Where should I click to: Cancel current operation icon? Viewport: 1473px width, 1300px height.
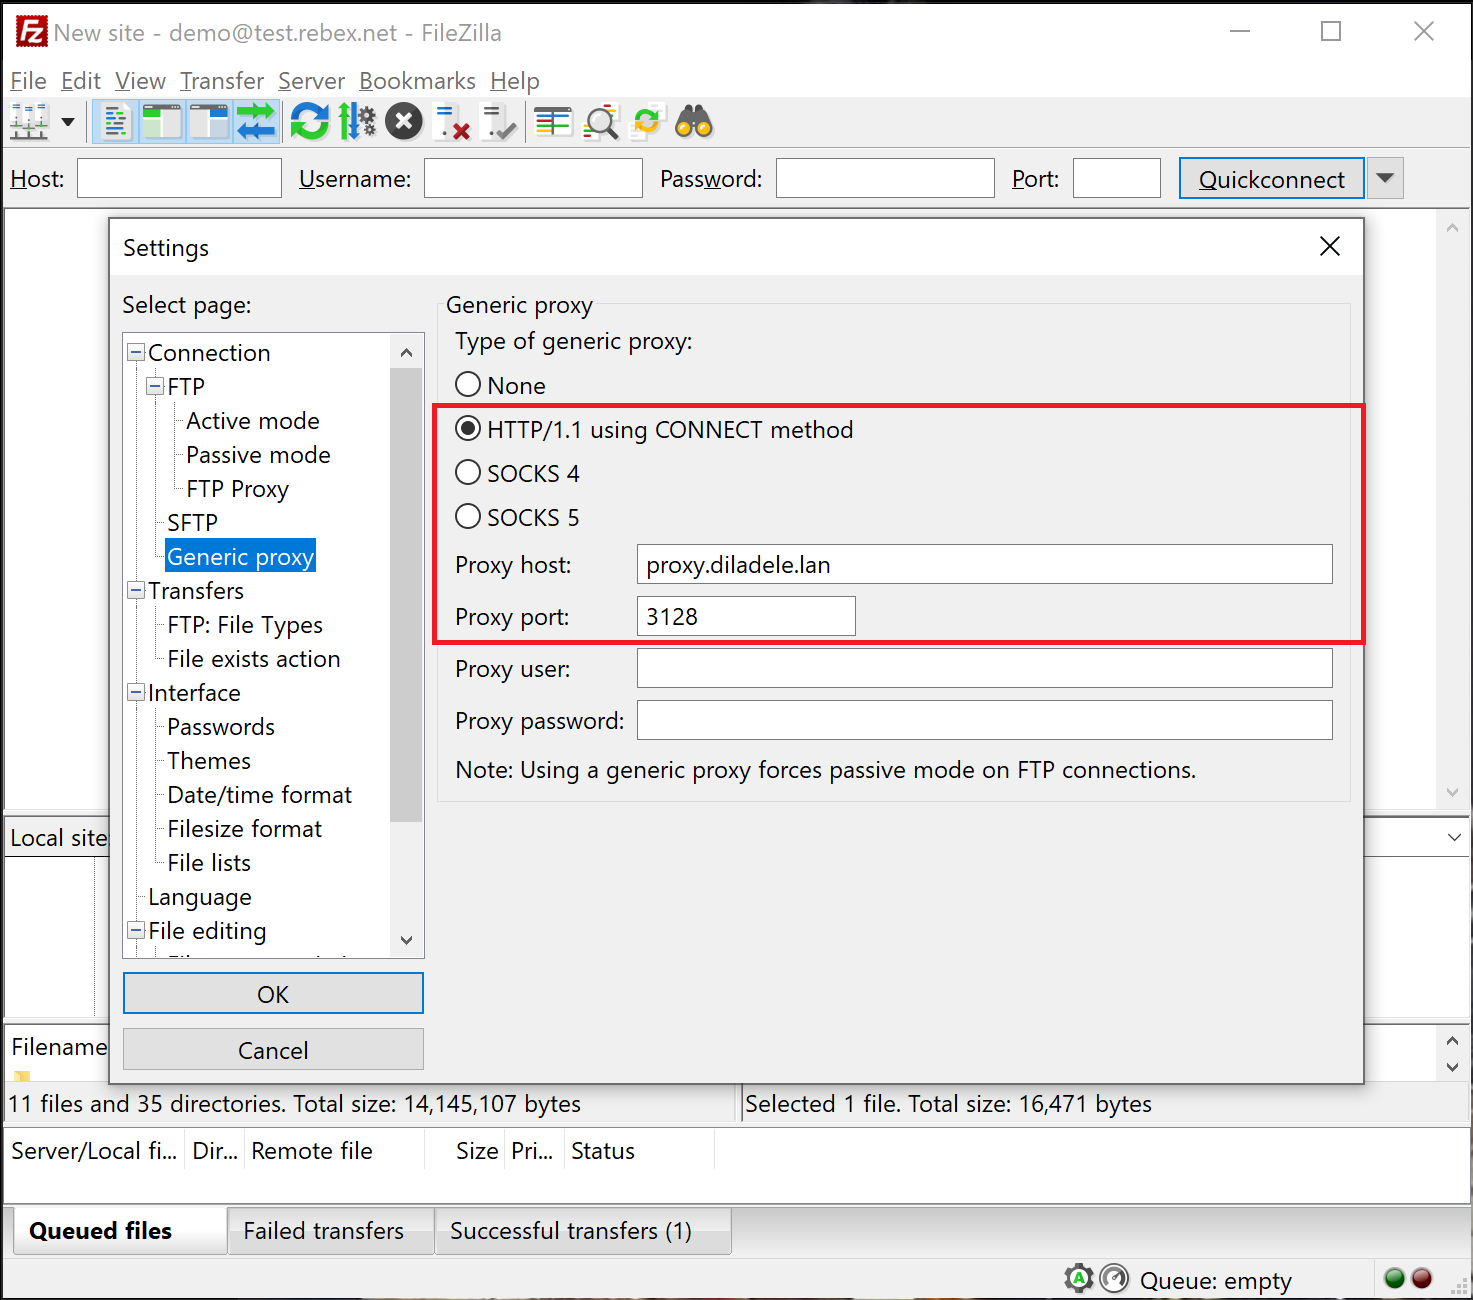click(404, 122)
